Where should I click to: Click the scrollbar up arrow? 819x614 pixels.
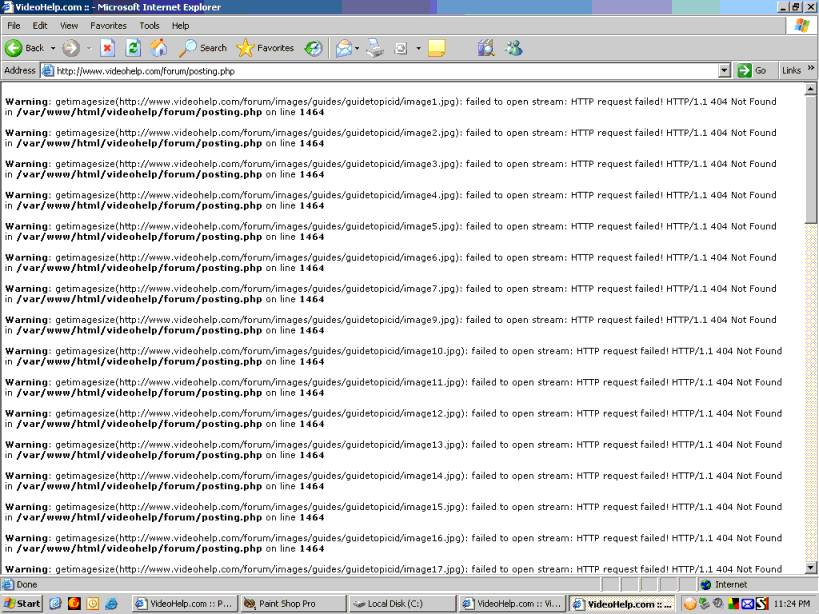810,89
